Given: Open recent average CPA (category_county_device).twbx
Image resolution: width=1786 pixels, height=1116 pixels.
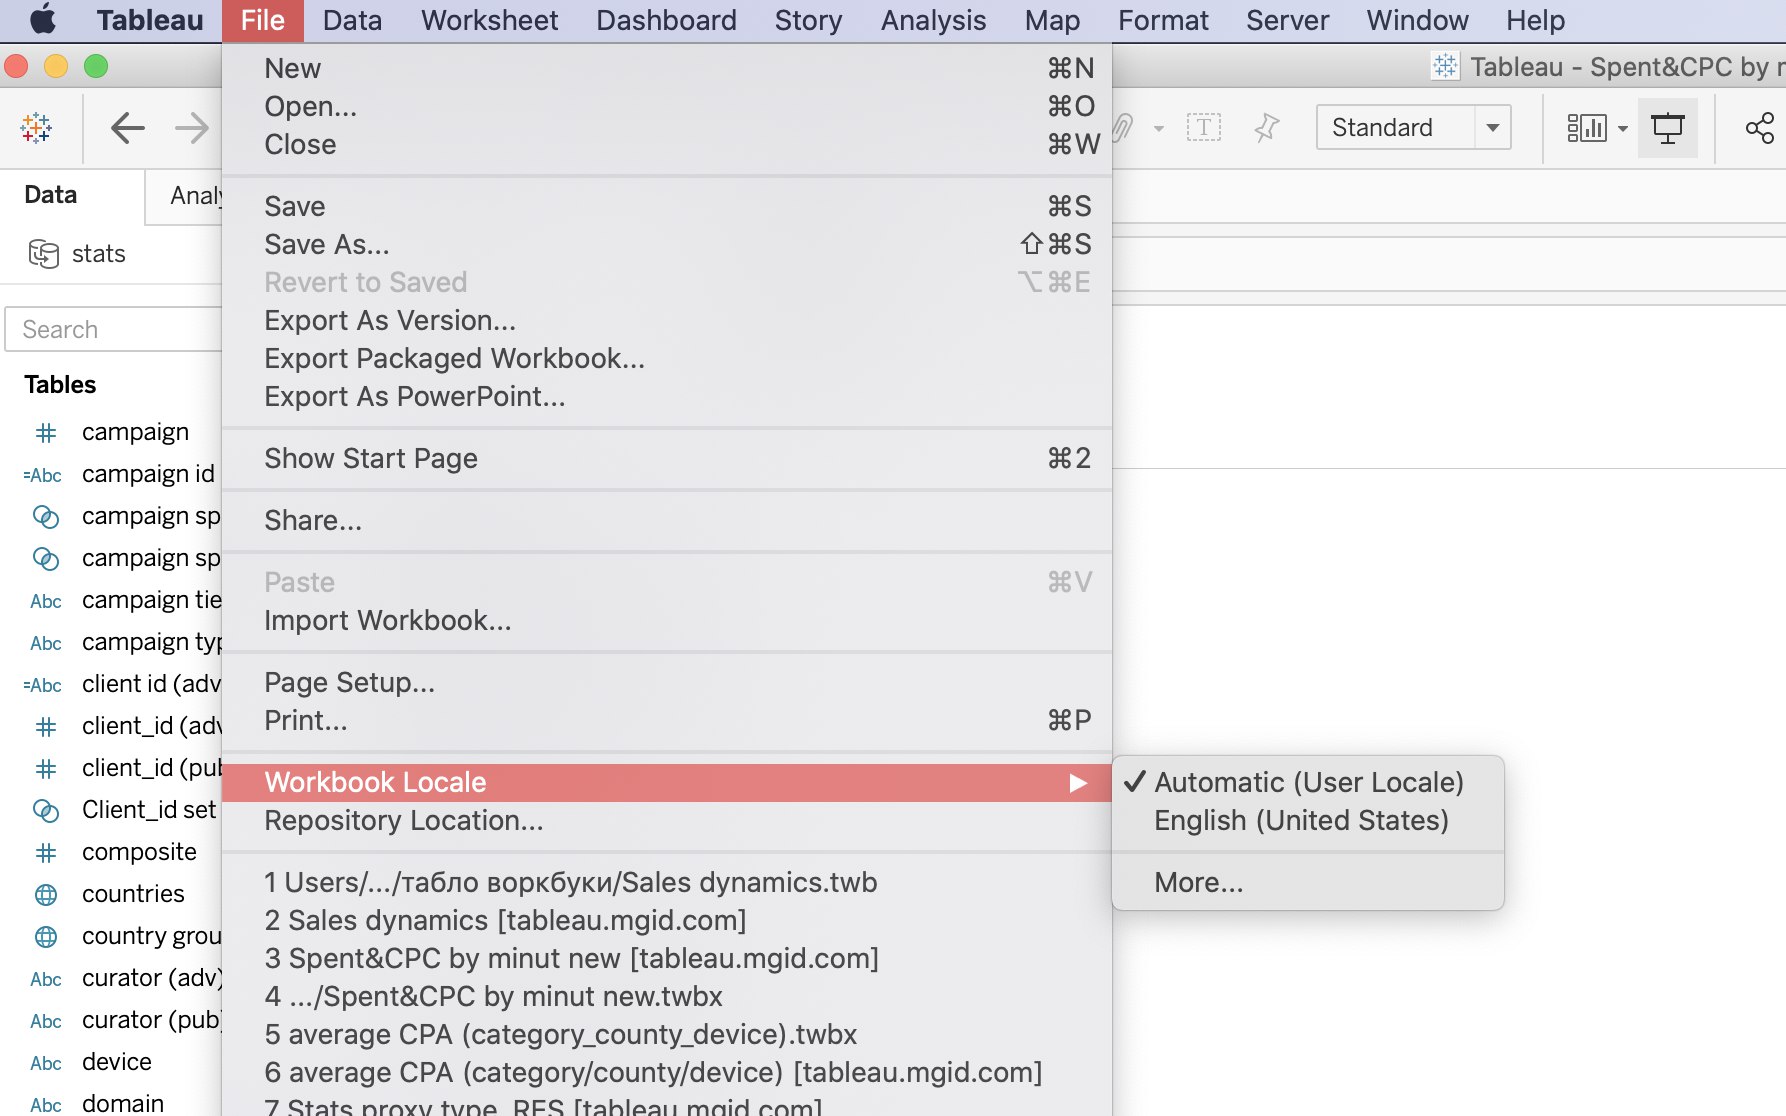Looking at the screenshot, I should (667, 1034).
